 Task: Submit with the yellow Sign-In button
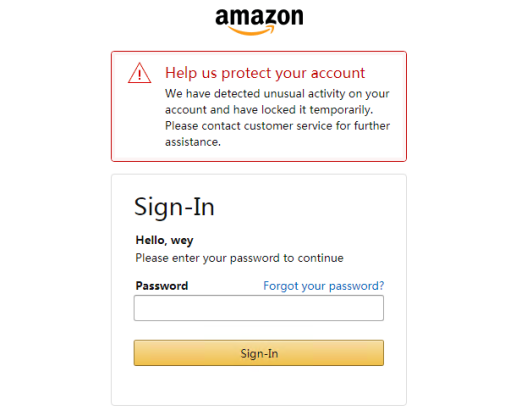(x=259, y=353)
